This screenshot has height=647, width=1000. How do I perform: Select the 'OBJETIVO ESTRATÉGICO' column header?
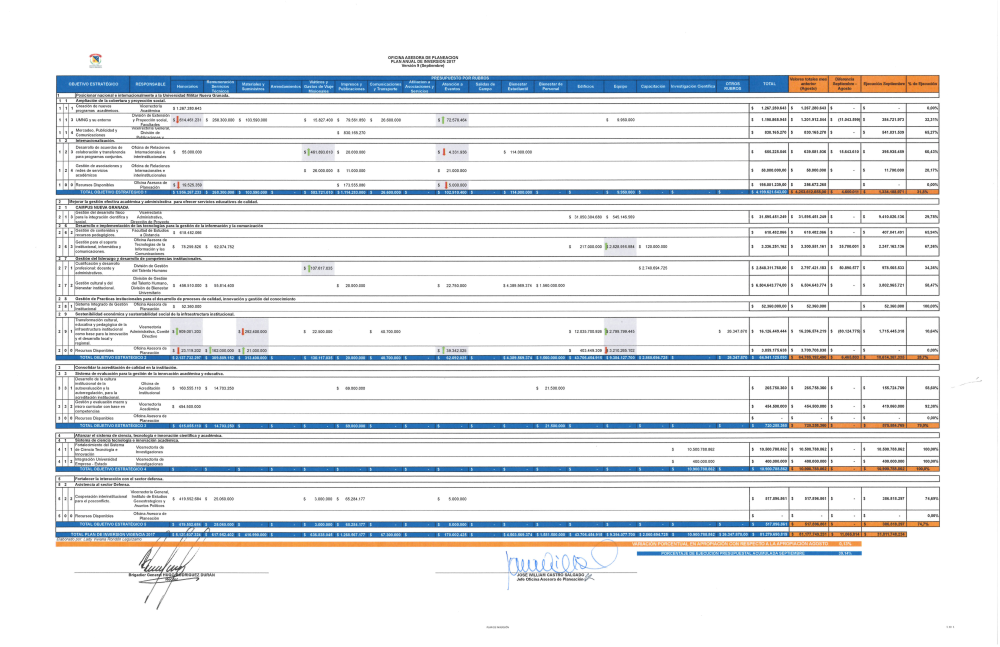click(94, 84)
